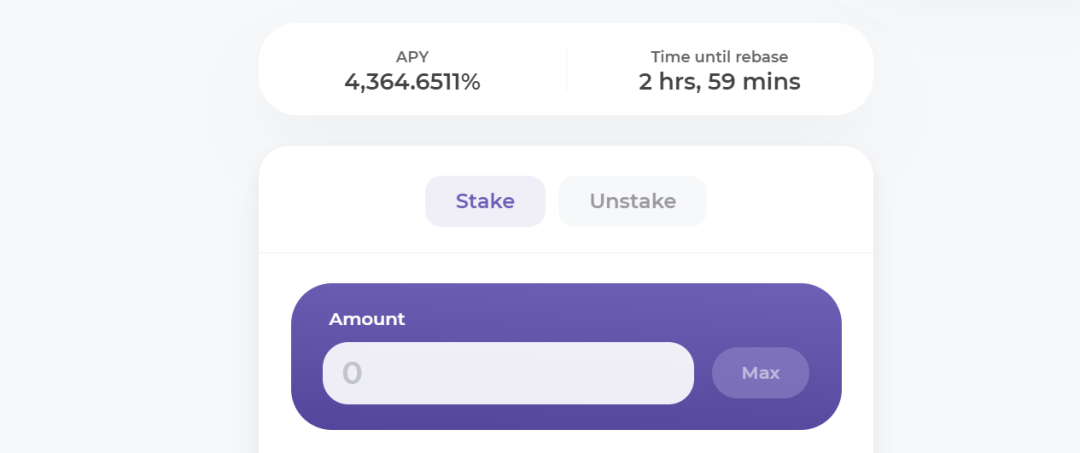Click the annual percentage yield figure
Image resolution: width=1080 pixels, height=453 pixels.
pyautogui.click(x=413, y=82)
